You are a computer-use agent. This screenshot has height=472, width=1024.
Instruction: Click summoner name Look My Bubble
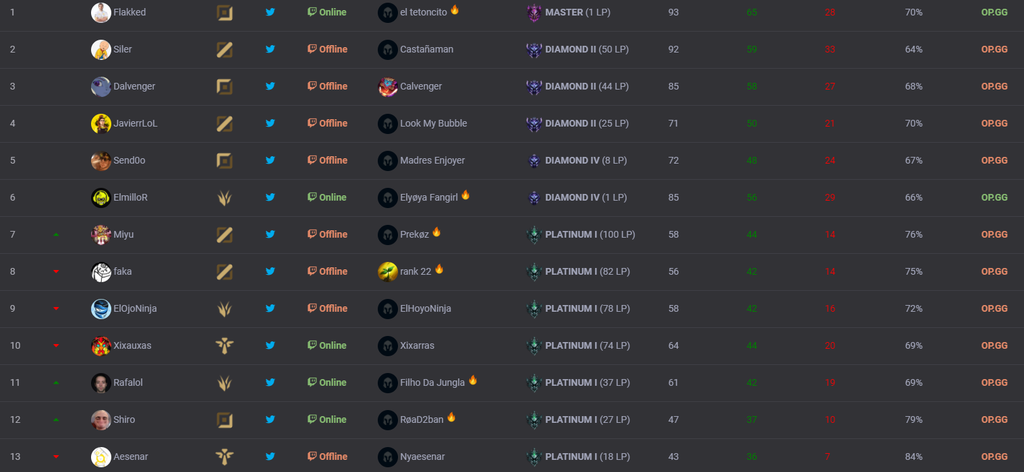coord(434,123)
